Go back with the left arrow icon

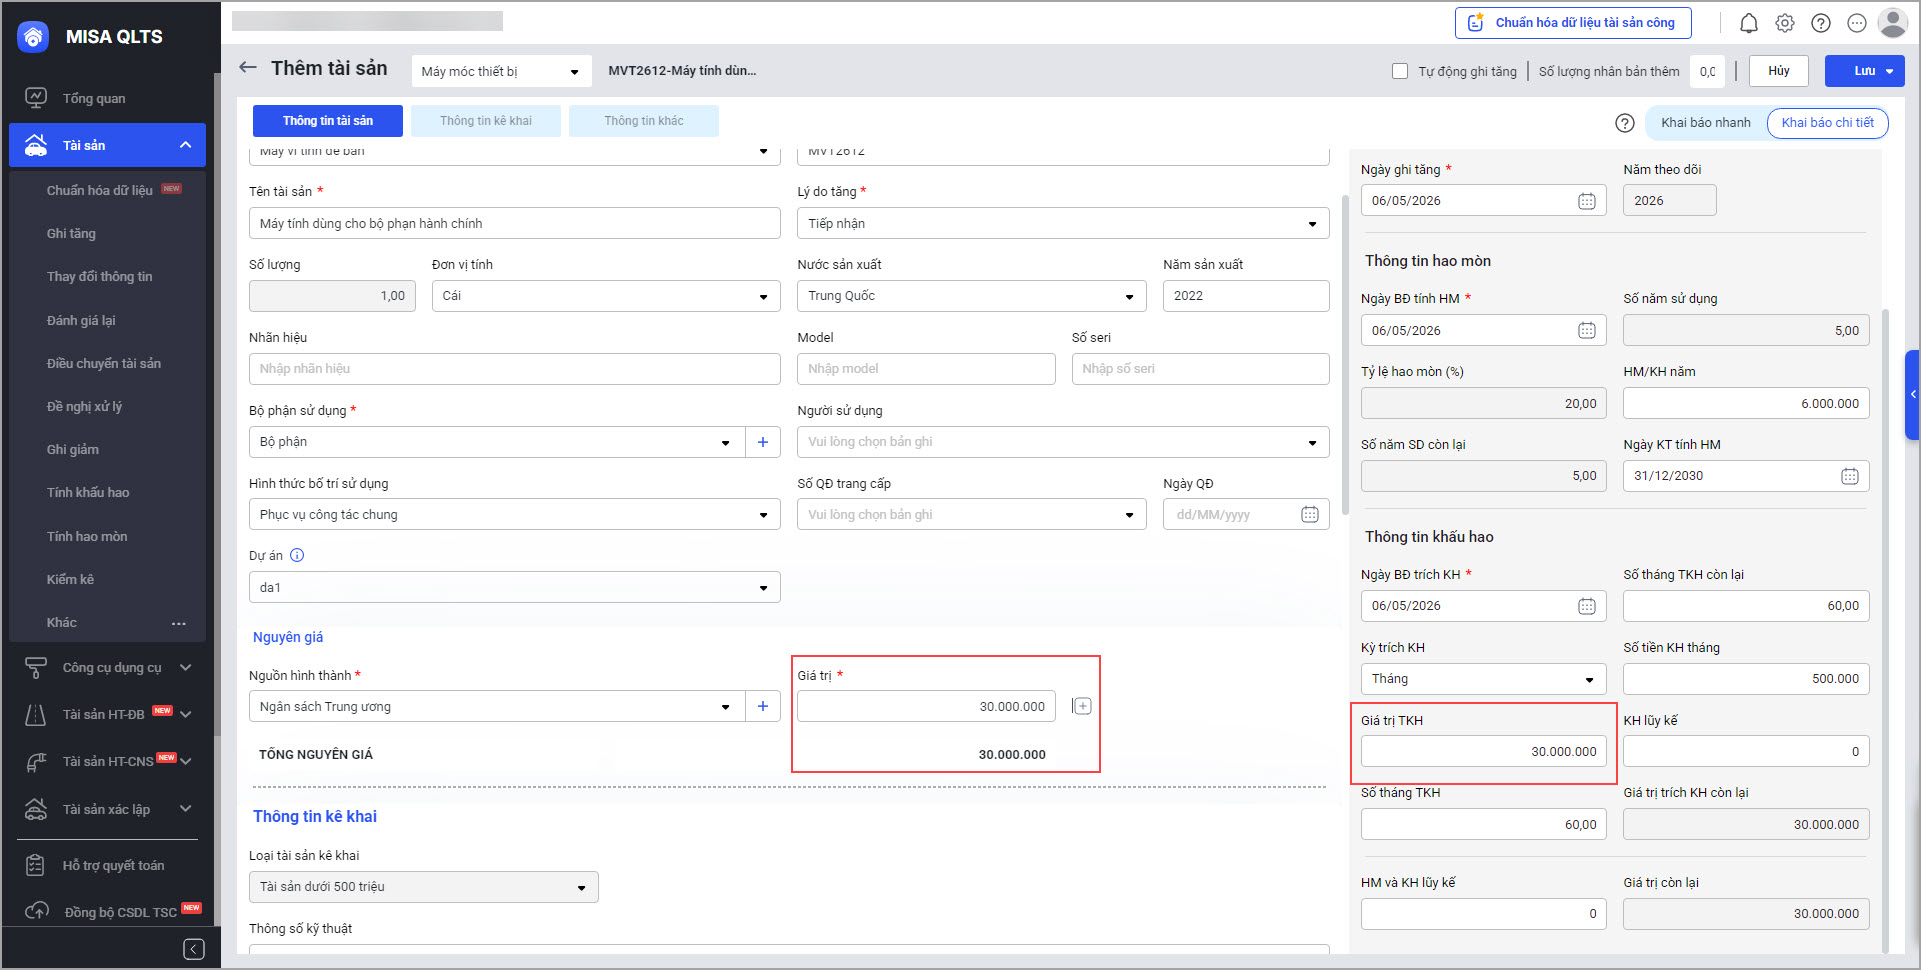click(x=248, y=68)
